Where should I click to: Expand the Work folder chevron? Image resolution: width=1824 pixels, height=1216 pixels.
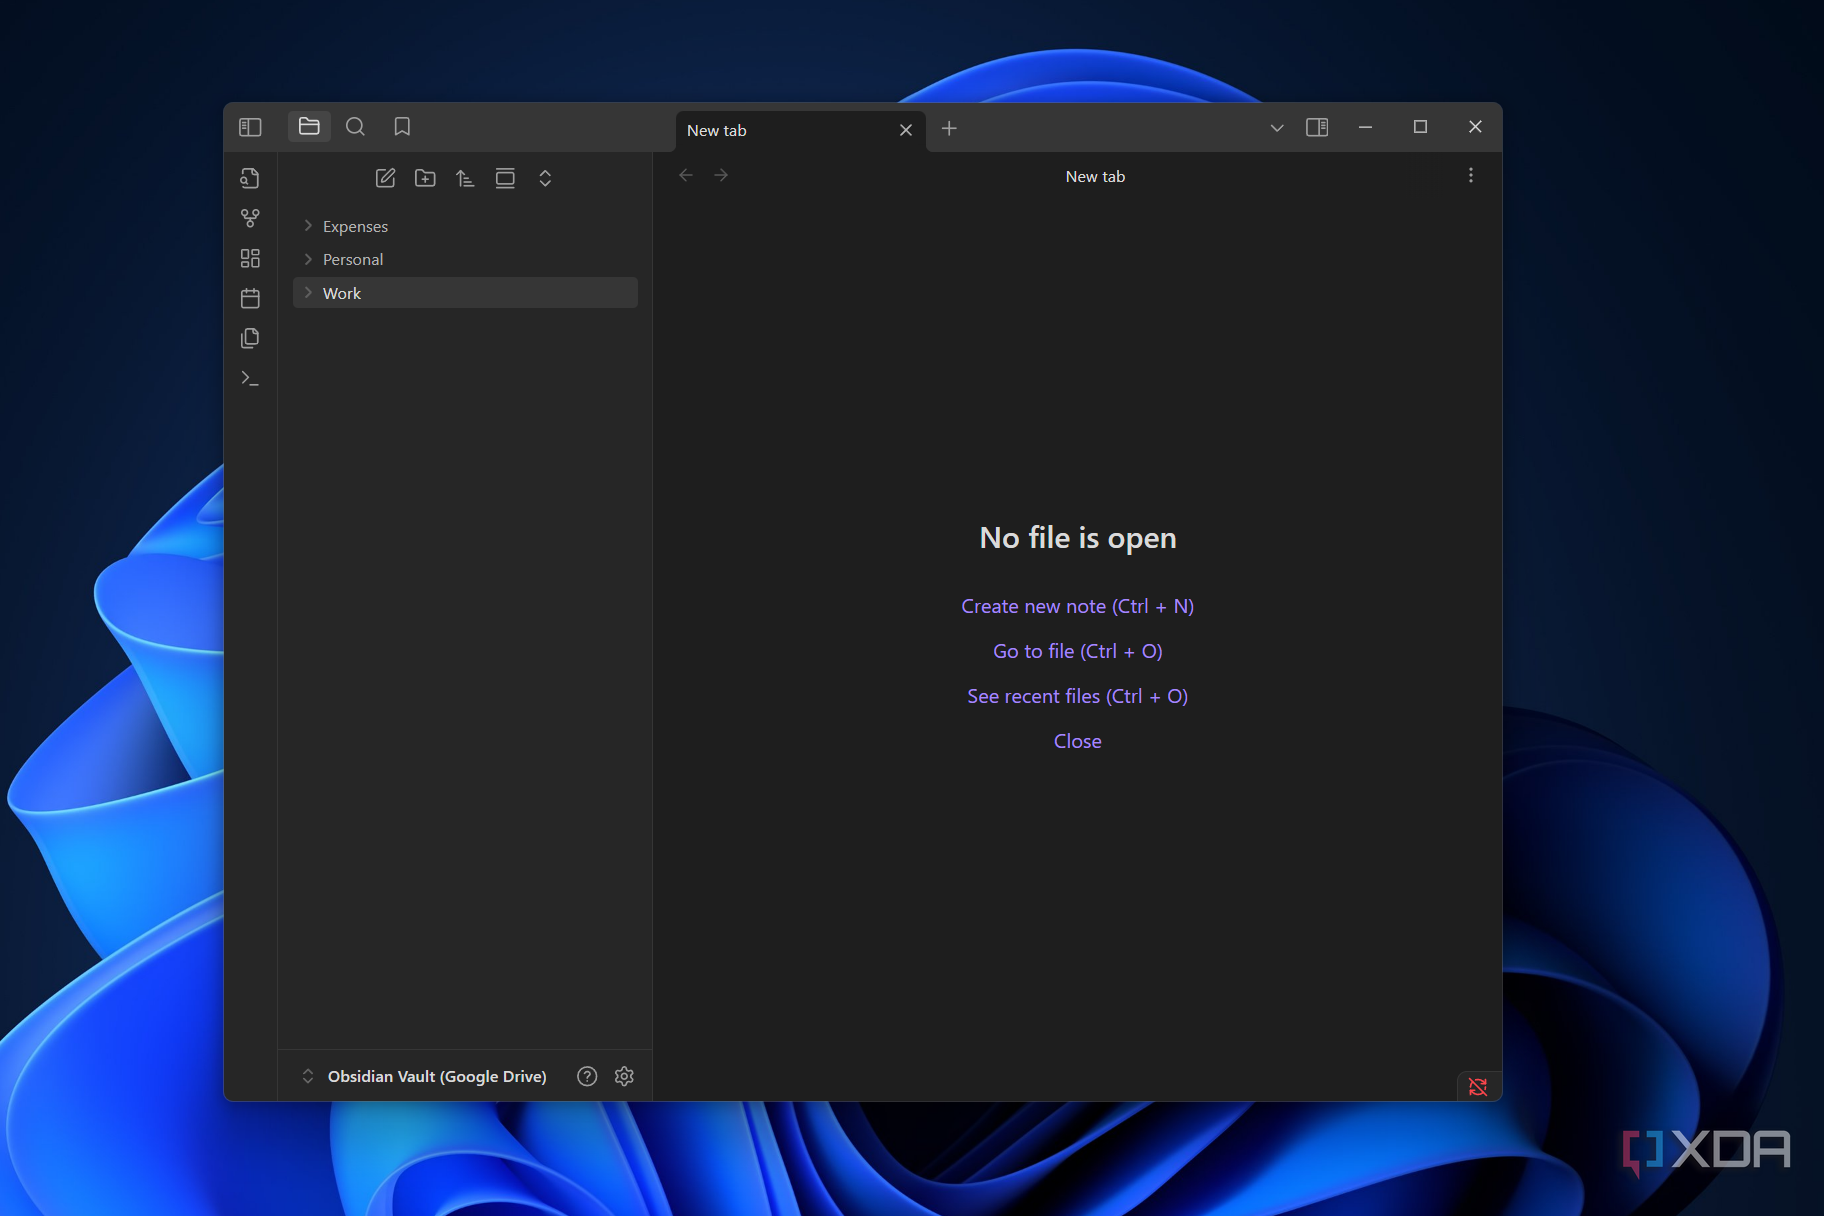coord(308,293)
